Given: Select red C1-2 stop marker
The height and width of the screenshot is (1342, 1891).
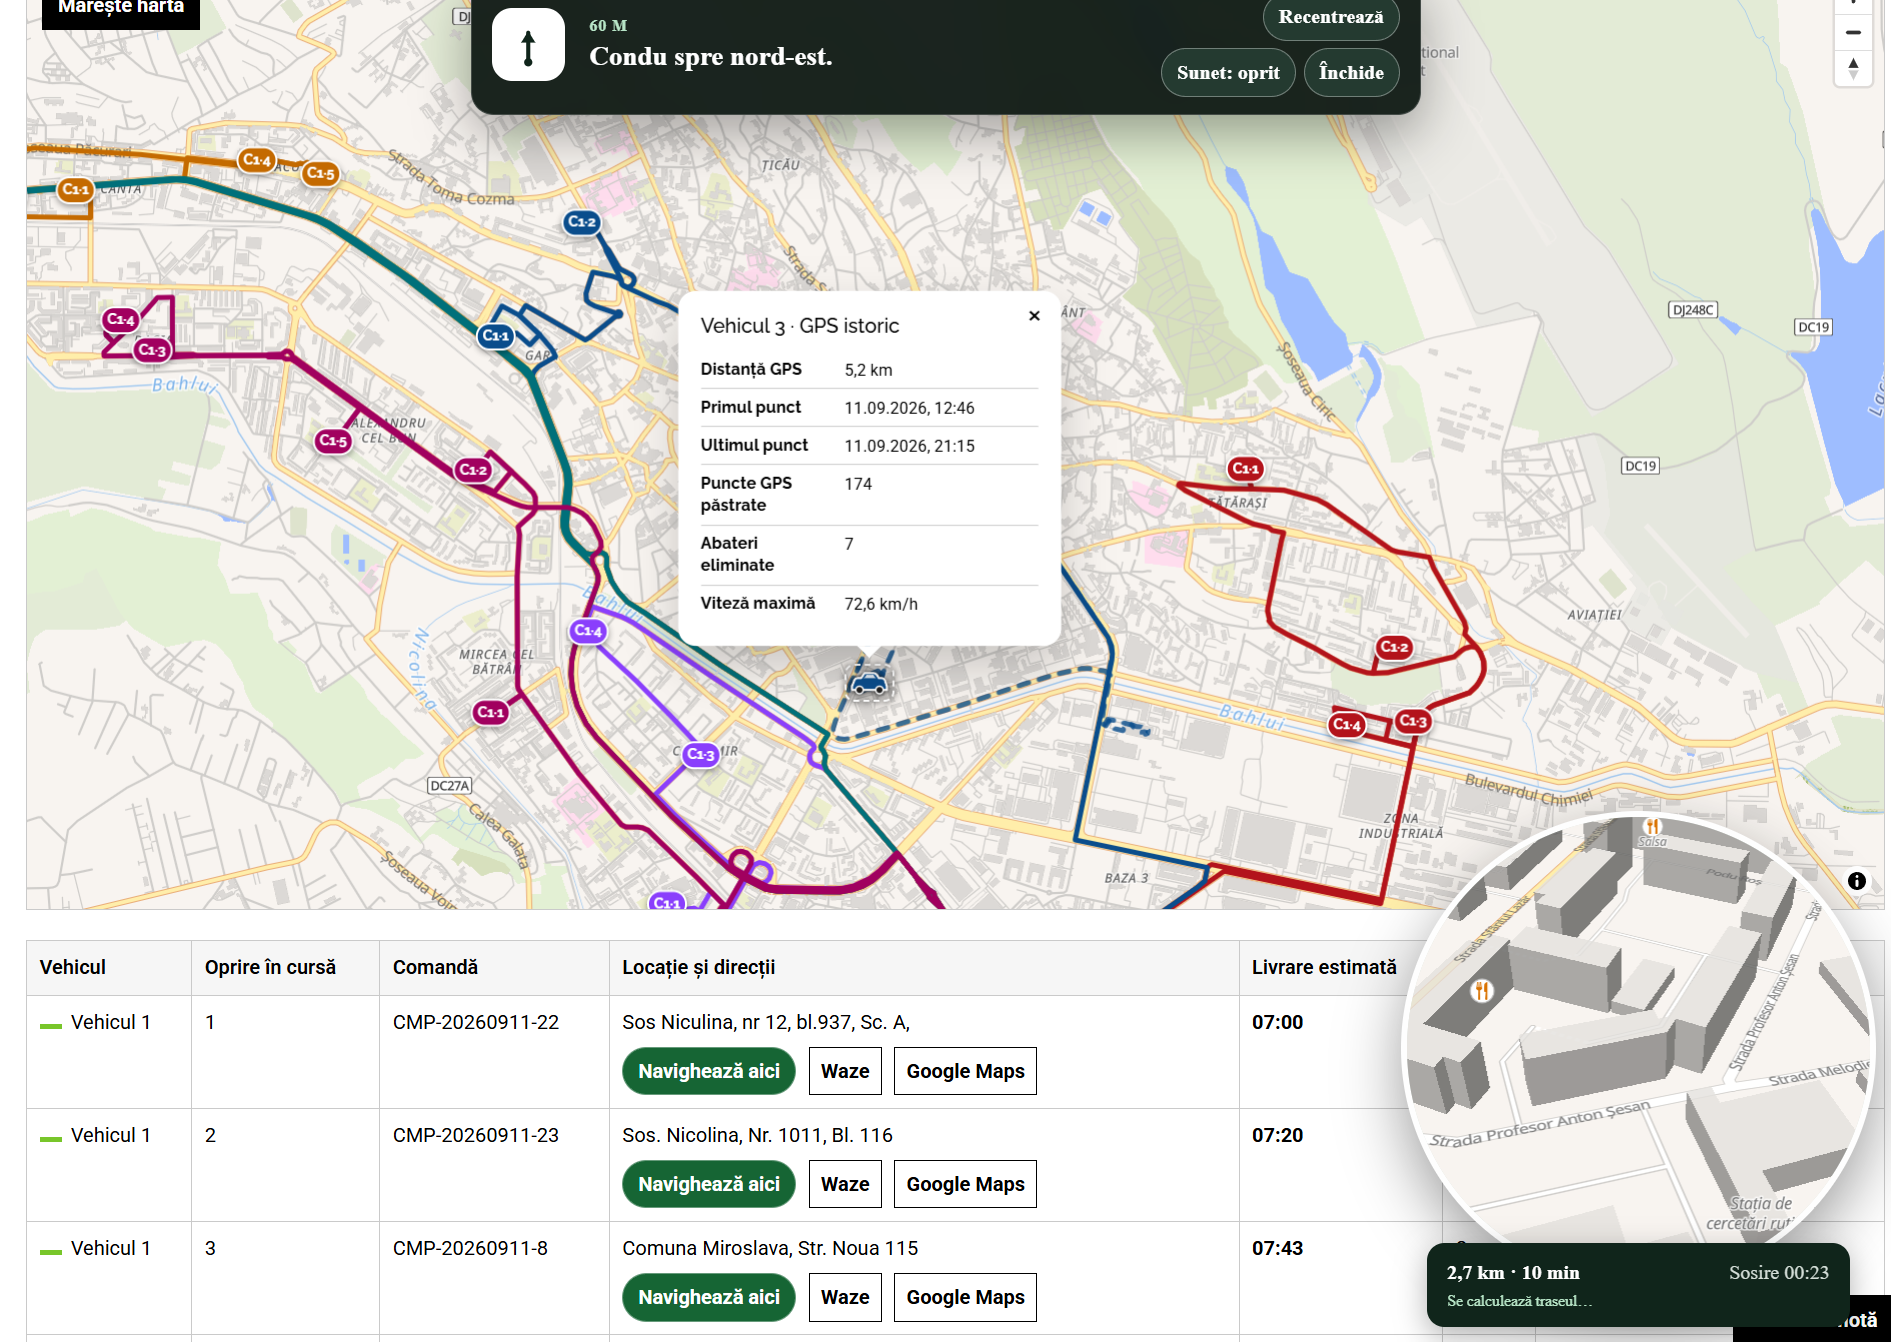Looking at the screenshot, I should 1394,647.
